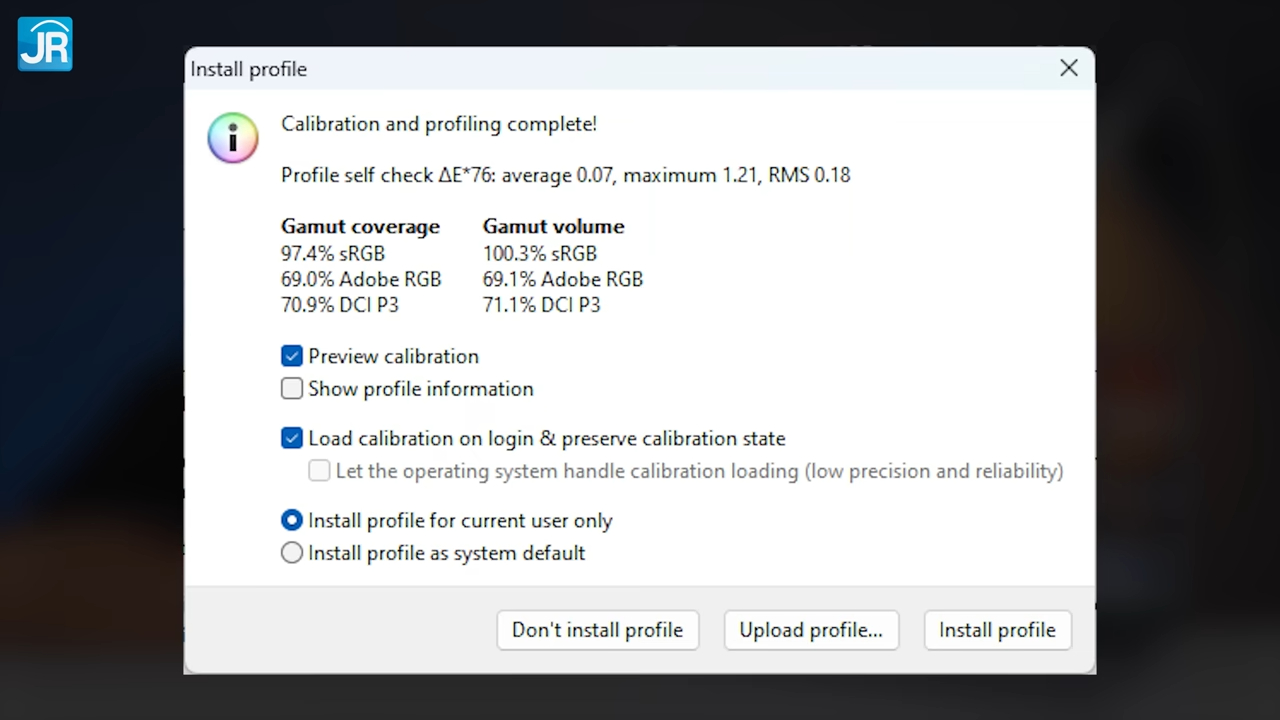Screen dimensions: 1280x720
Task: Click the JR logo in the corner
Action: pyautogui.click(x=44, y=43)
